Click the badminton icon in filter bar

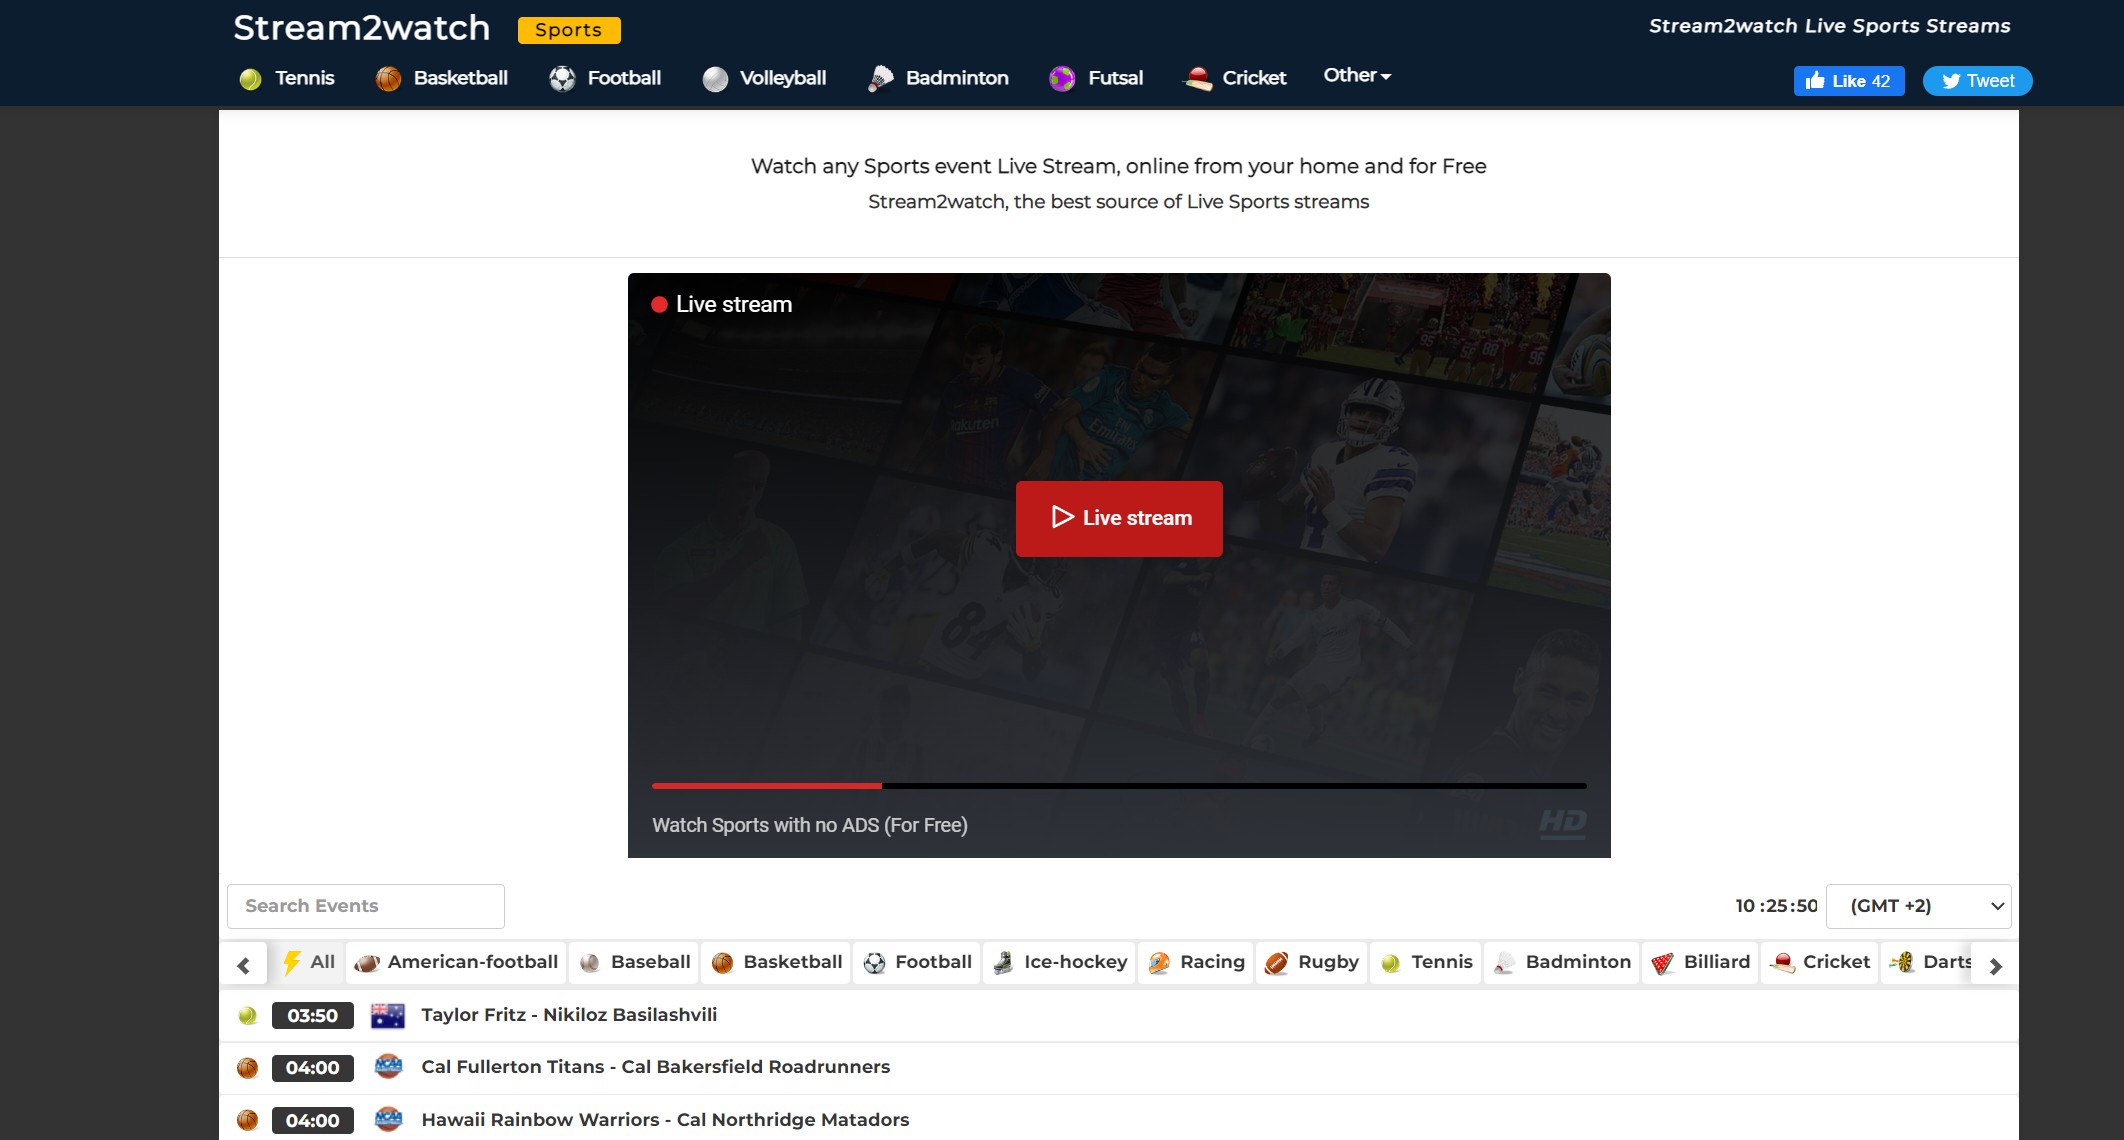click(1504, 963)
